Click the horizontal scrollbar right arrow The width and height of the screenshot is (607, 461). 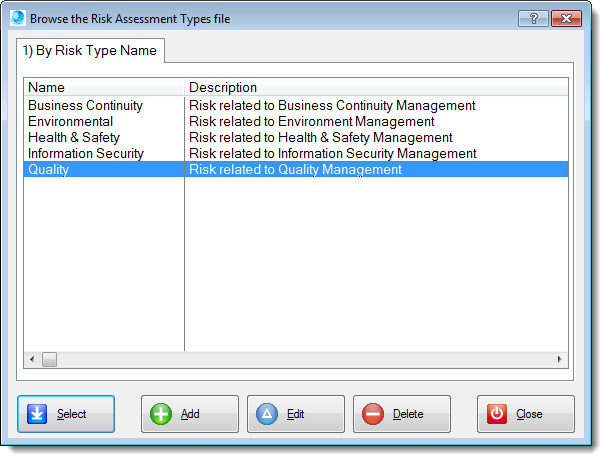[561, 359]
